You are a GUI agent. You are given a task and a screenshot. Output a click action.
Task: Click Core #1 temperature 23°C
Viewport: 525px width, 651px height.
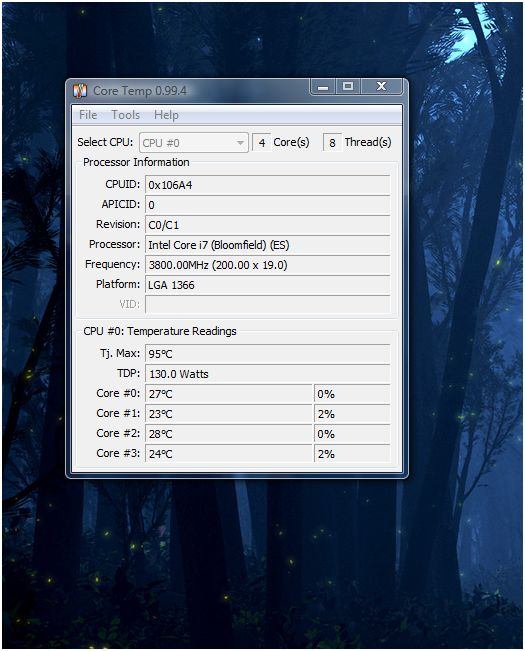point(228,414)
